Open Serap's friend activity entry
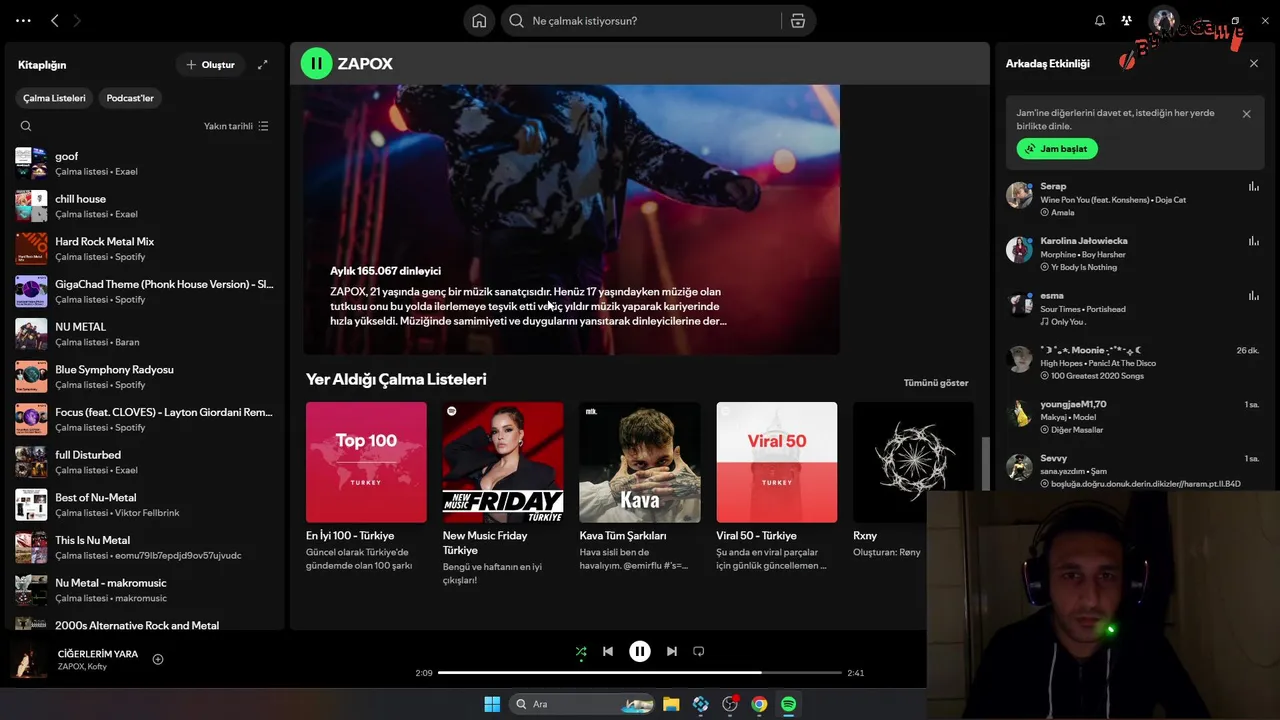Screen dimensions: 1280x720 pyautogui.click(x=1134, y=199)
